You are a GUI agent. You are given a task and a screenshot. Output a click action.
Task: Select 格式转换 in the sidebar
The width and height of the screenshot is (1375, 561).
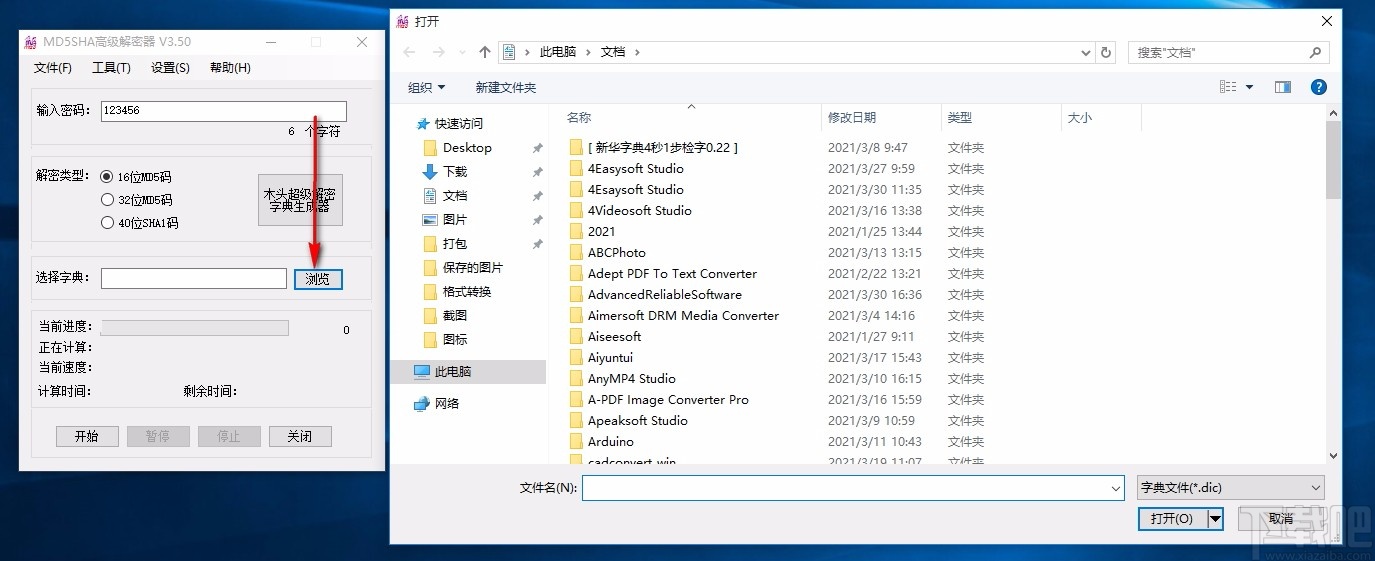(x=467, y=292)
